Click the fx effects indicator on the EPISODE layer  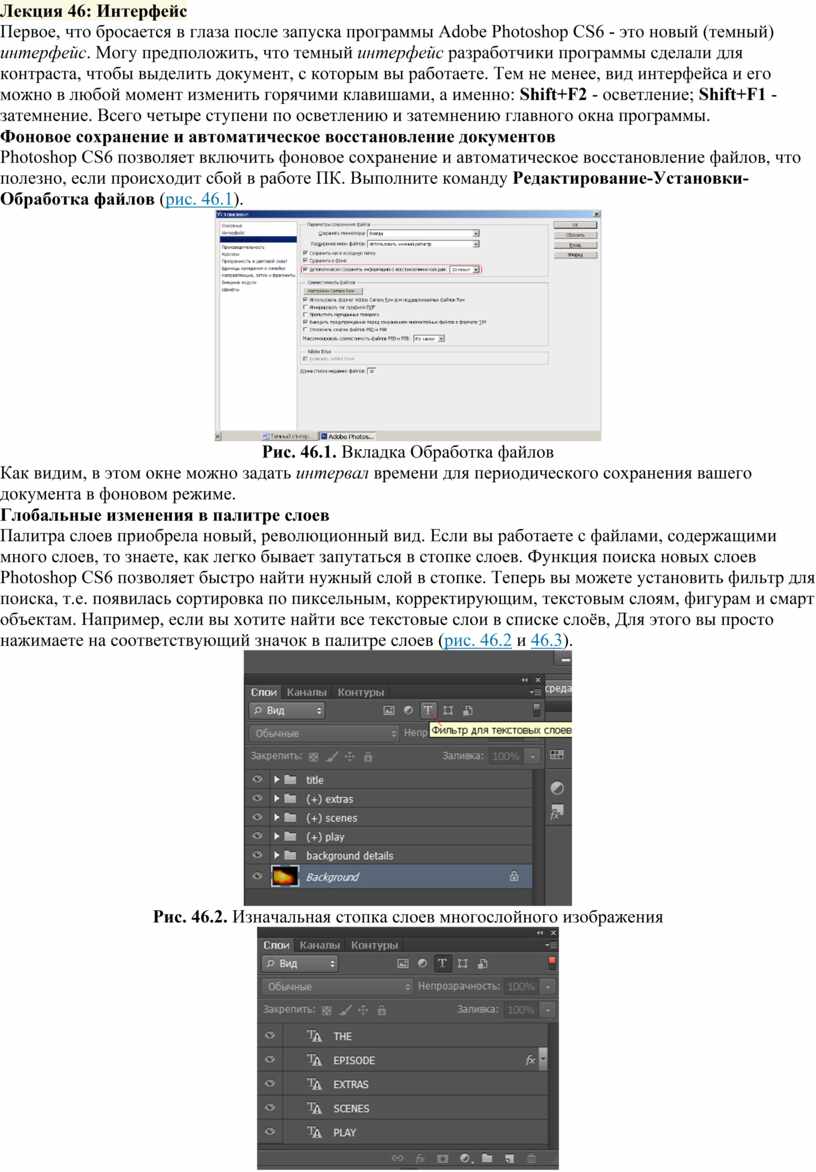coord(530,1060)
